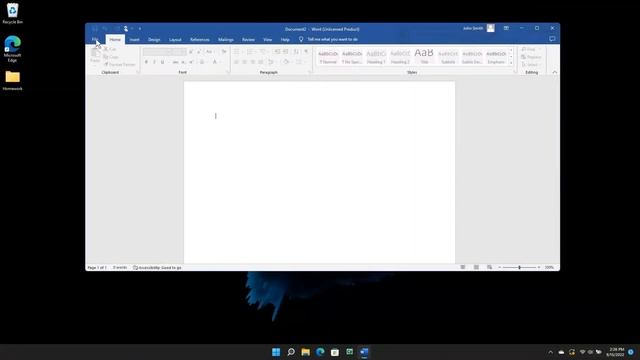The width and height of the screenshot is (640, 360).
Task: Open the Windows Start menu
Action: [x=276, y=352]
